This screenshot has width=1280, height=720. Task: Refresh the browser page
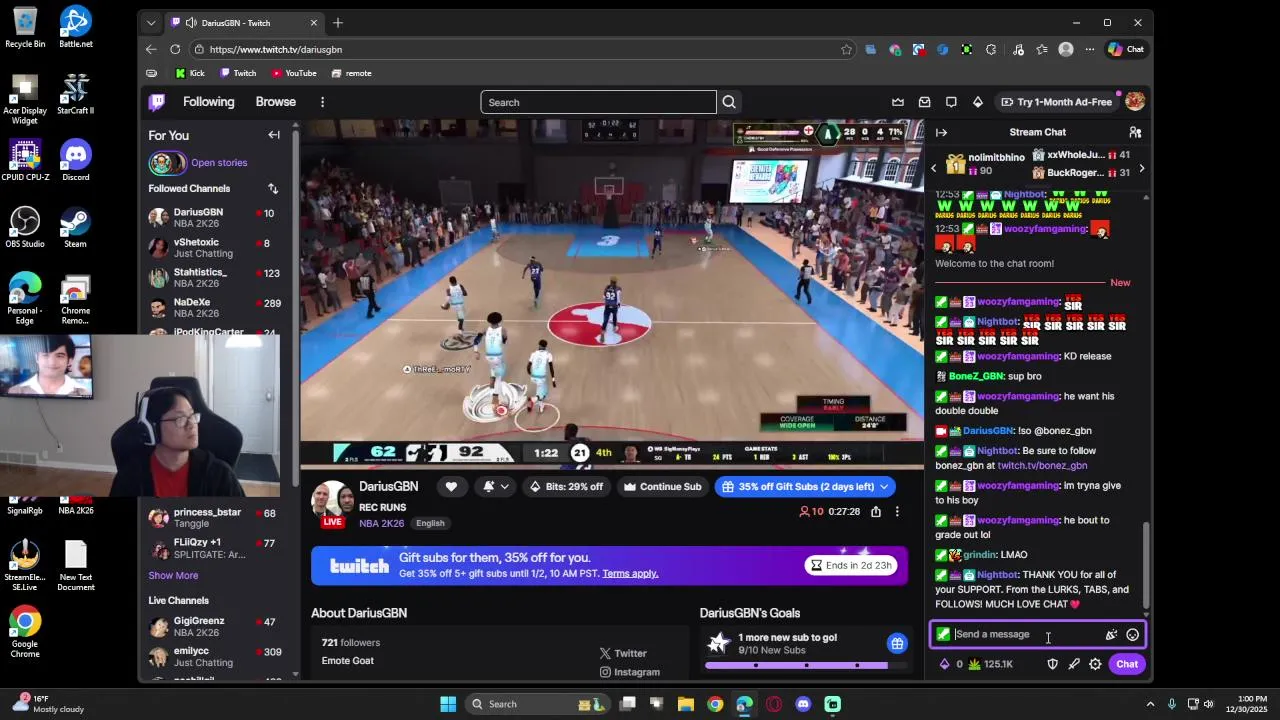tap(175, 49)
